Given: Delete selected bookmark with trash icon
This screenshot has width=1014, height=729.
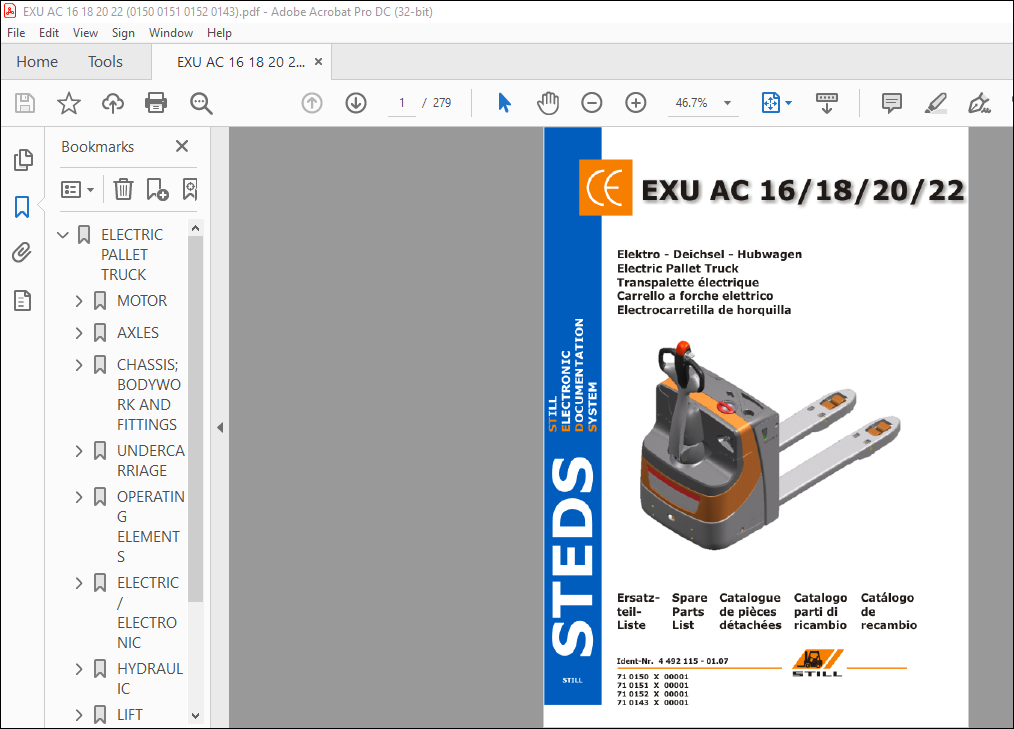Looking at the screenshot, I should pos(123,190).
